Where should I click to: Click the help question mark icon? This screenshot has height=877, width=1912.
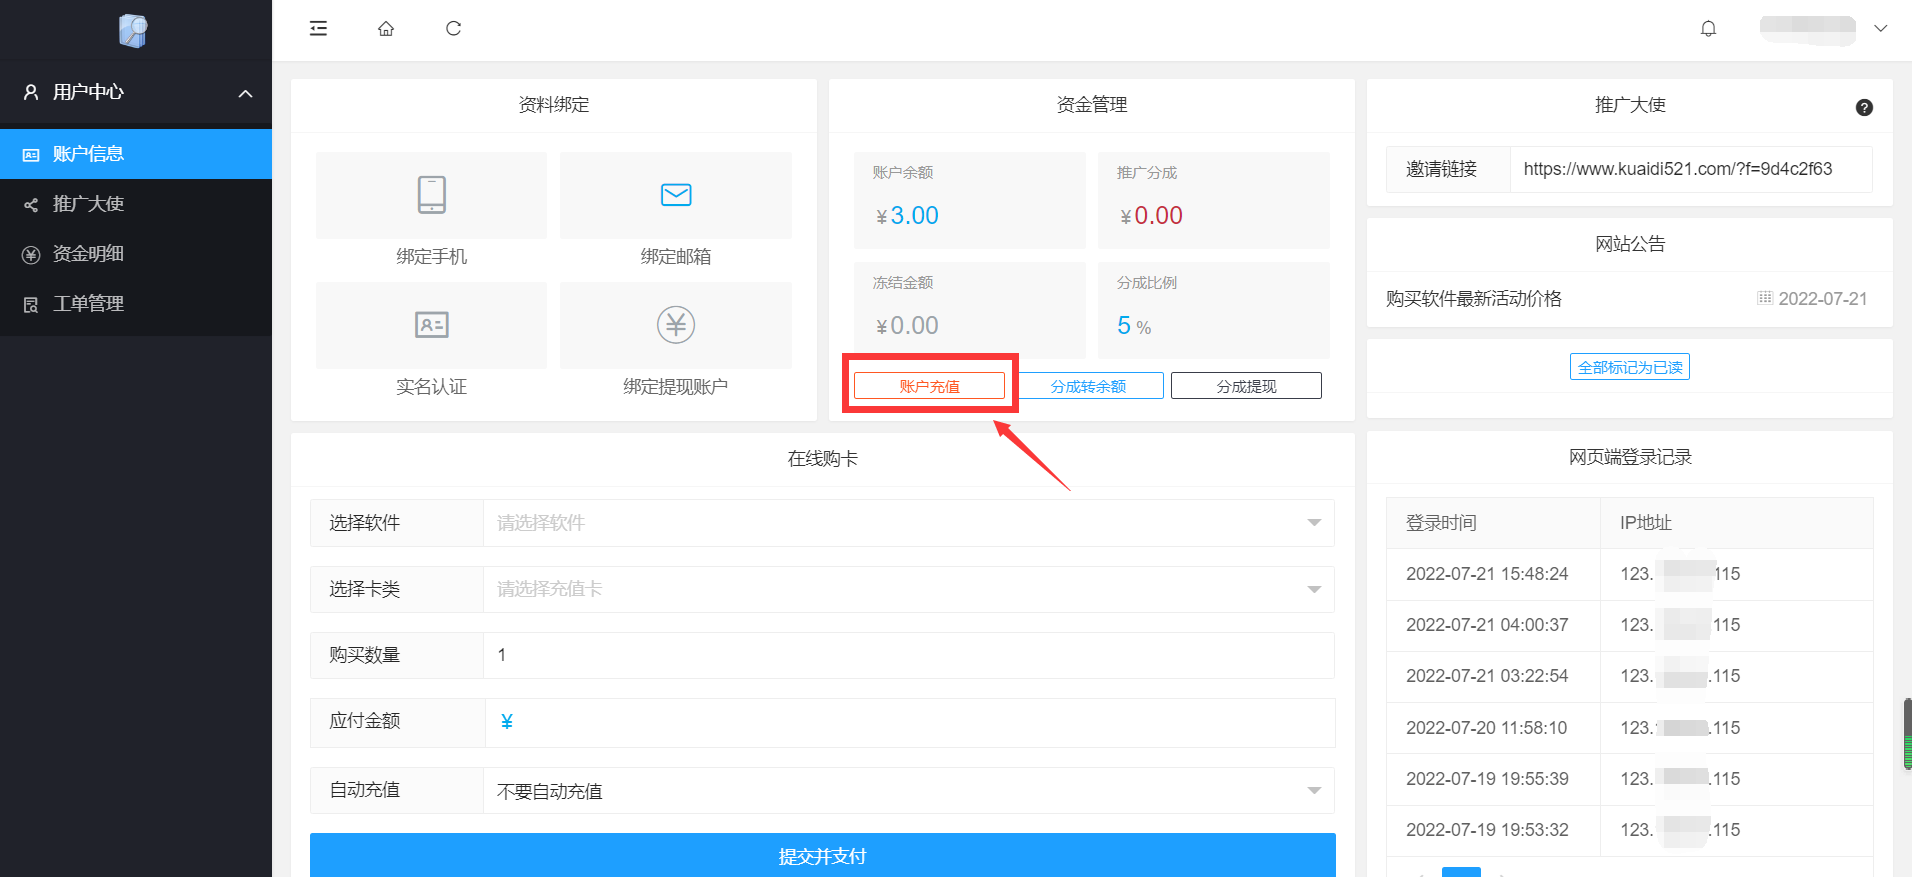pyautogui.click(x=1864, y=108)
